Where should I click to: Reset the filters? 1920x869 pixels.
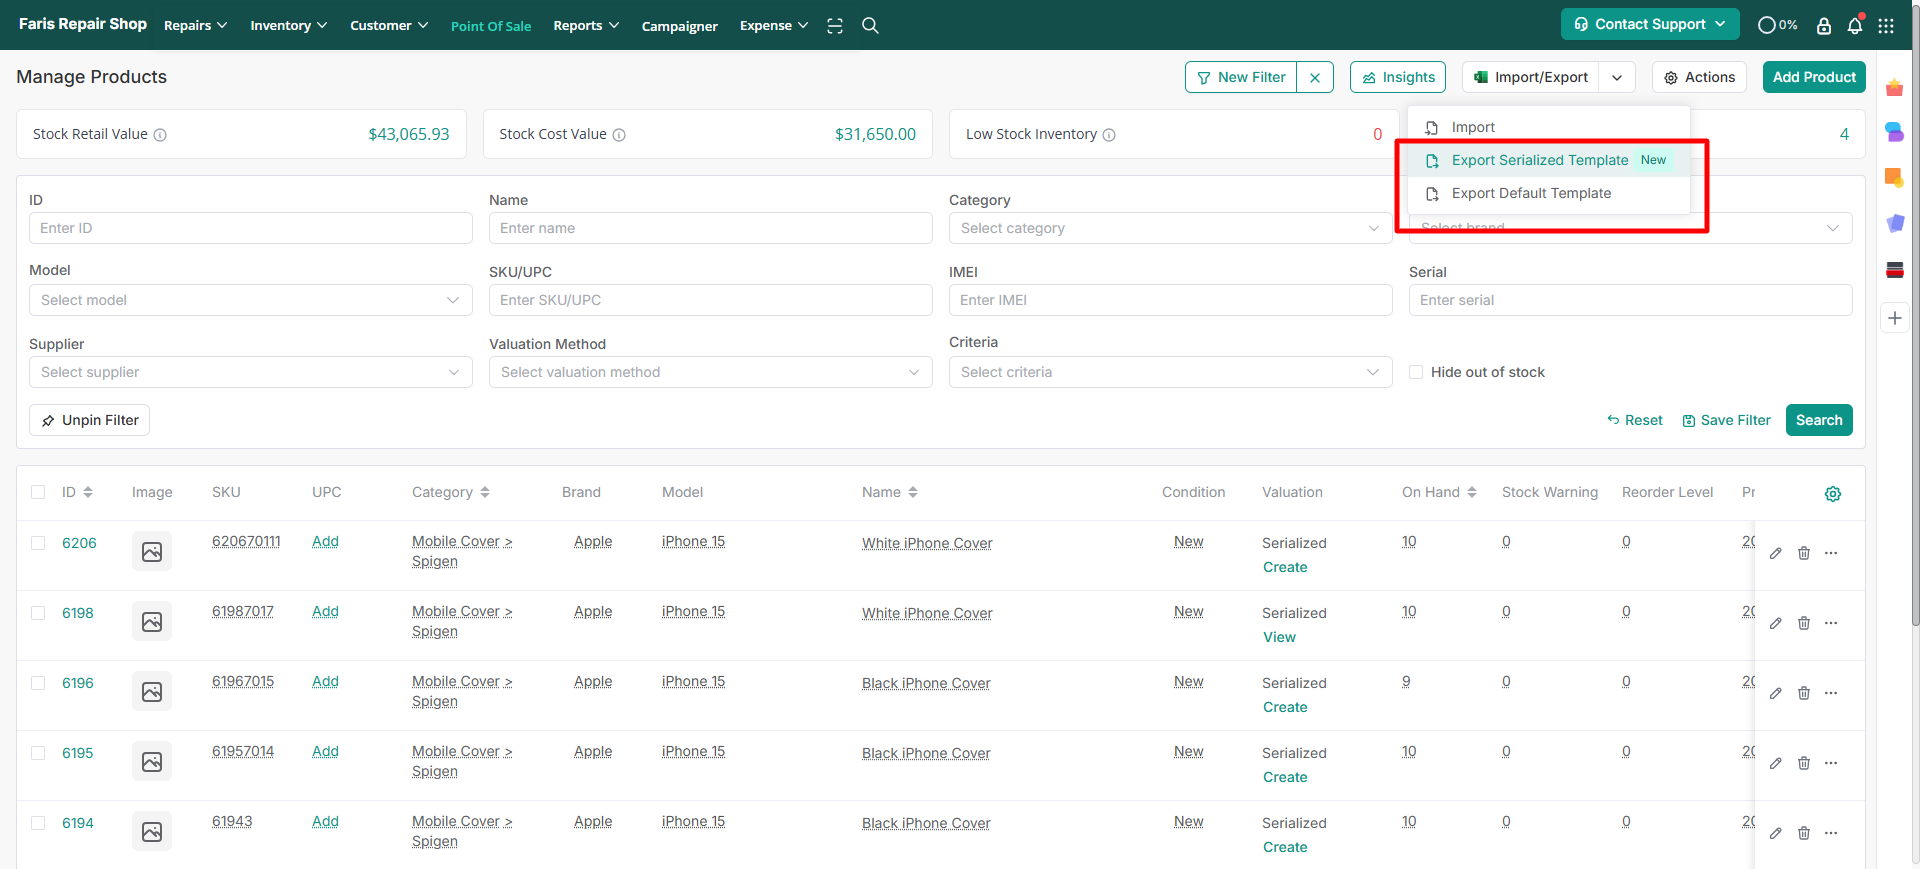[x=1635, y=420]
